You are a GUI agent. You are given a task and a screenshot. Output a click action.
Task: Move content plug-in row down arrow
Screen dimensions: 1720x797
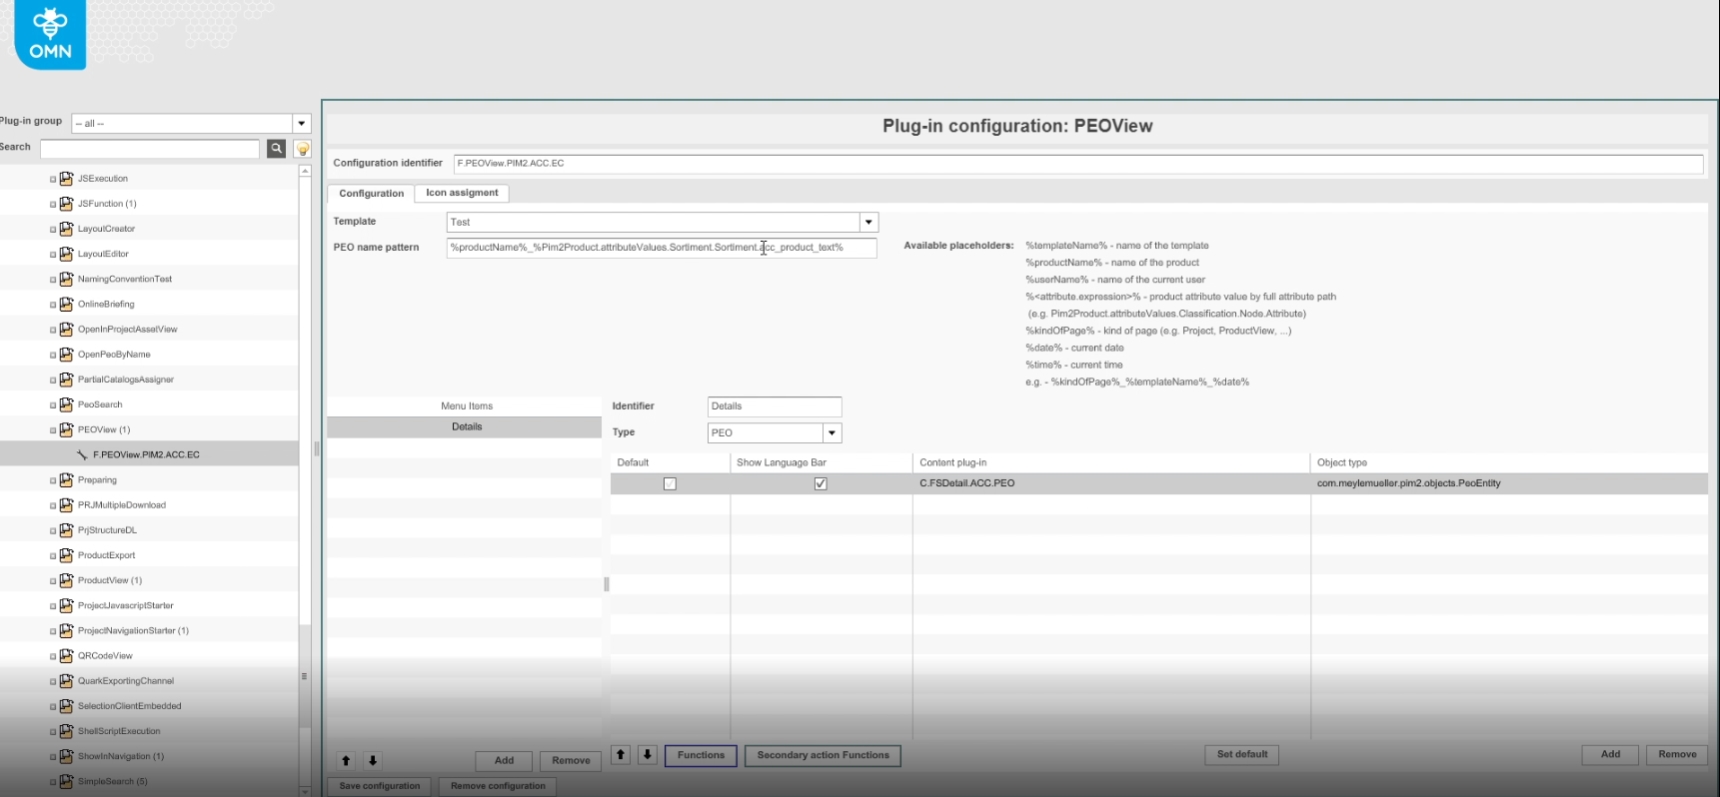point(647,755)
